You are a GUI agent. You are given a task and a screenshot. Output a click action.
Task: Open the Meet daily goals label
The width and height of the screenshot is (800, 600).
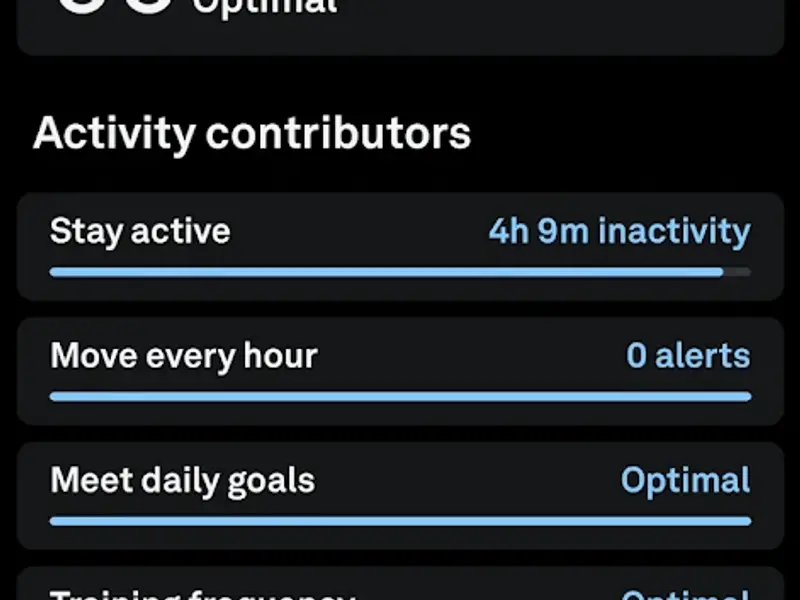[182, 480]
